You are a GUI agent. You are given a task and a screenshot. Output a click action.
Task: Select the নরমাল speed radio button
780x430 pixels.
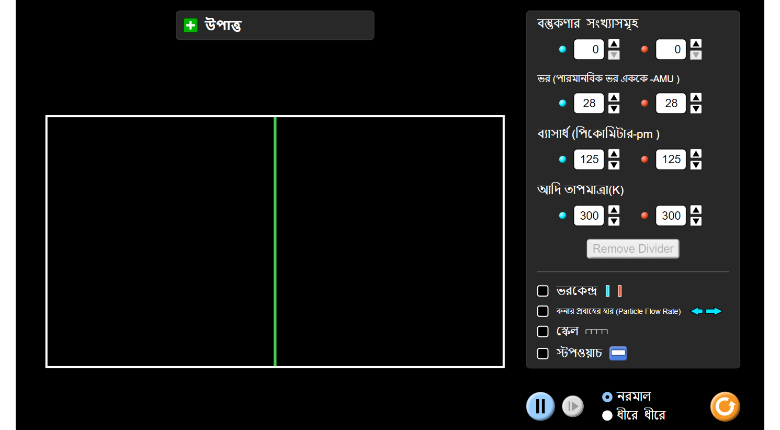coord(607,397)
